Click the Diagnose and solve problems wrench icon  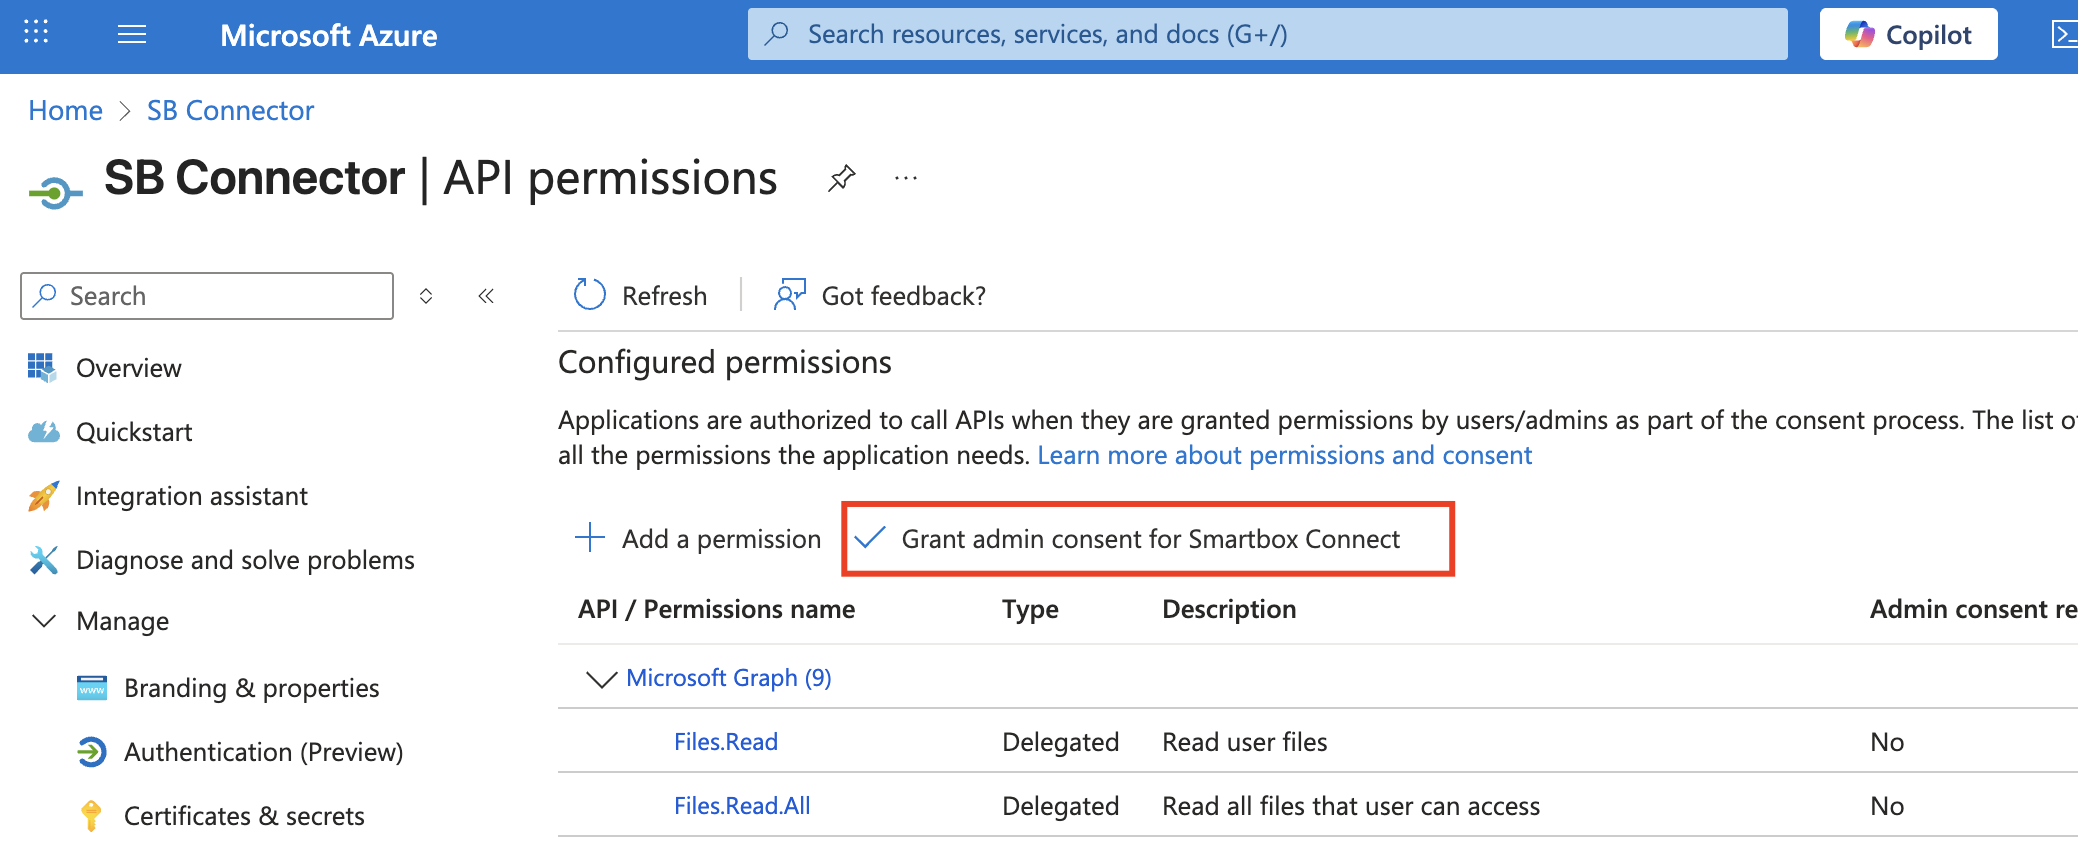tap(43, 560)
